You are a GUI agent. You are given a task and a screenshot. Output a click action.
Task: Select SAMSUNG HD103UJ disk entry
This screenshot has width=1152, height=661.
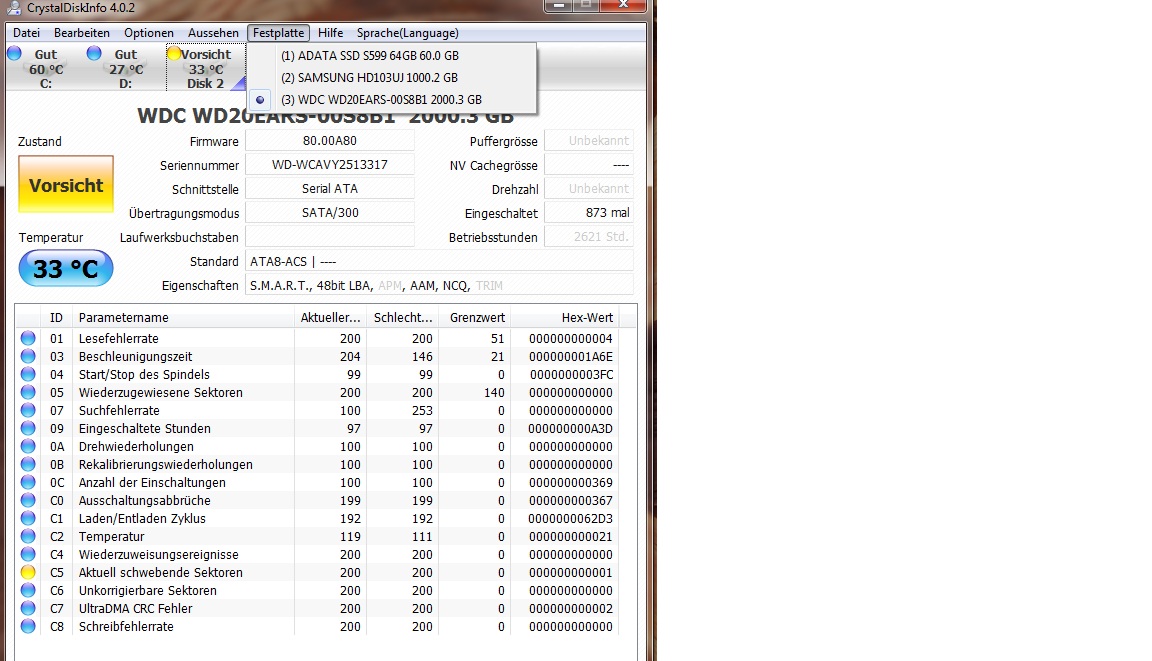(392, 78)
